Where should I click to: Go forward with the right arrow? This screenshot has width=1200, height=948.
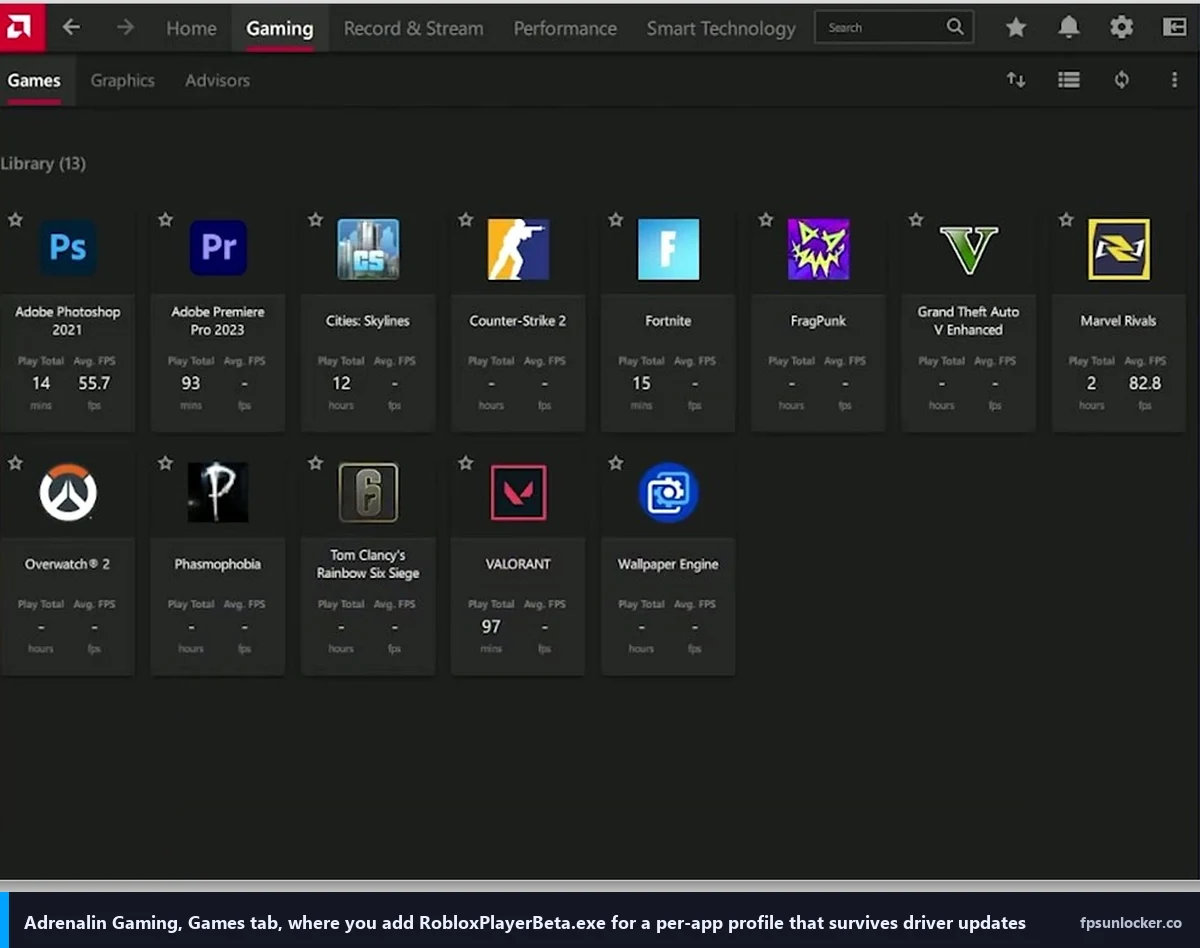[125, 27]
